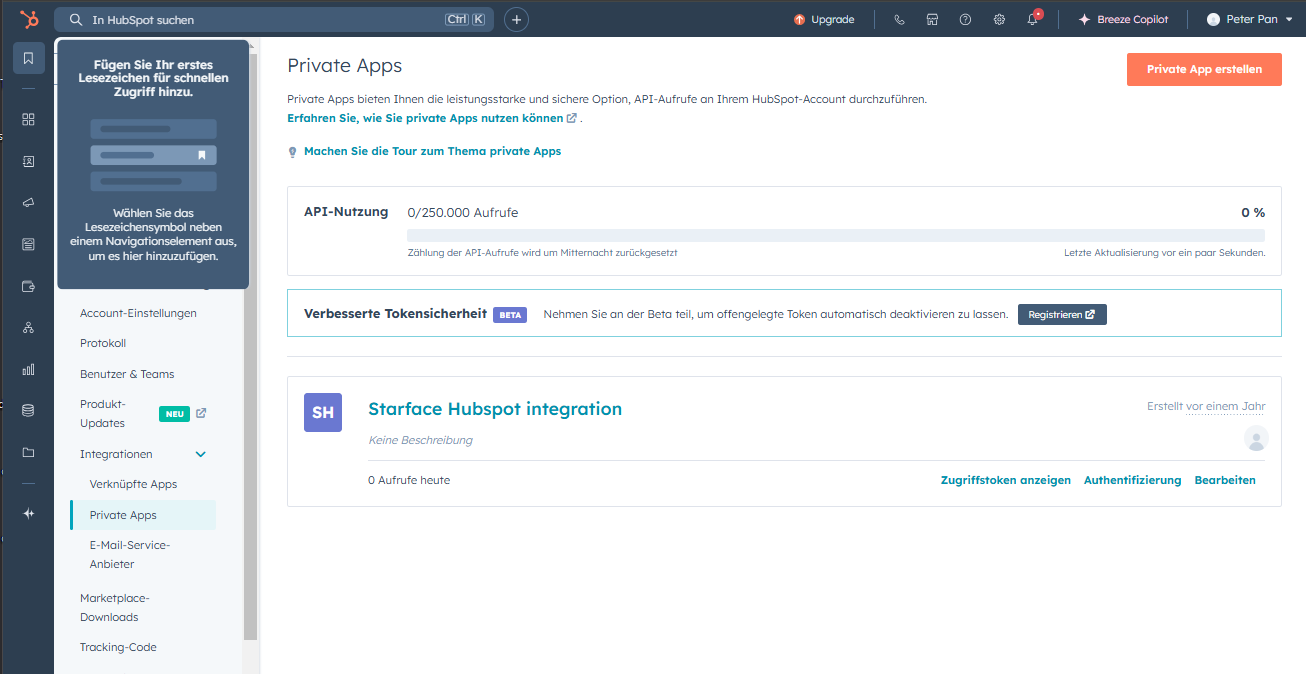Open the marketplace icon in top bar
Screen dimensions: 1306x674
click(932, 19)
